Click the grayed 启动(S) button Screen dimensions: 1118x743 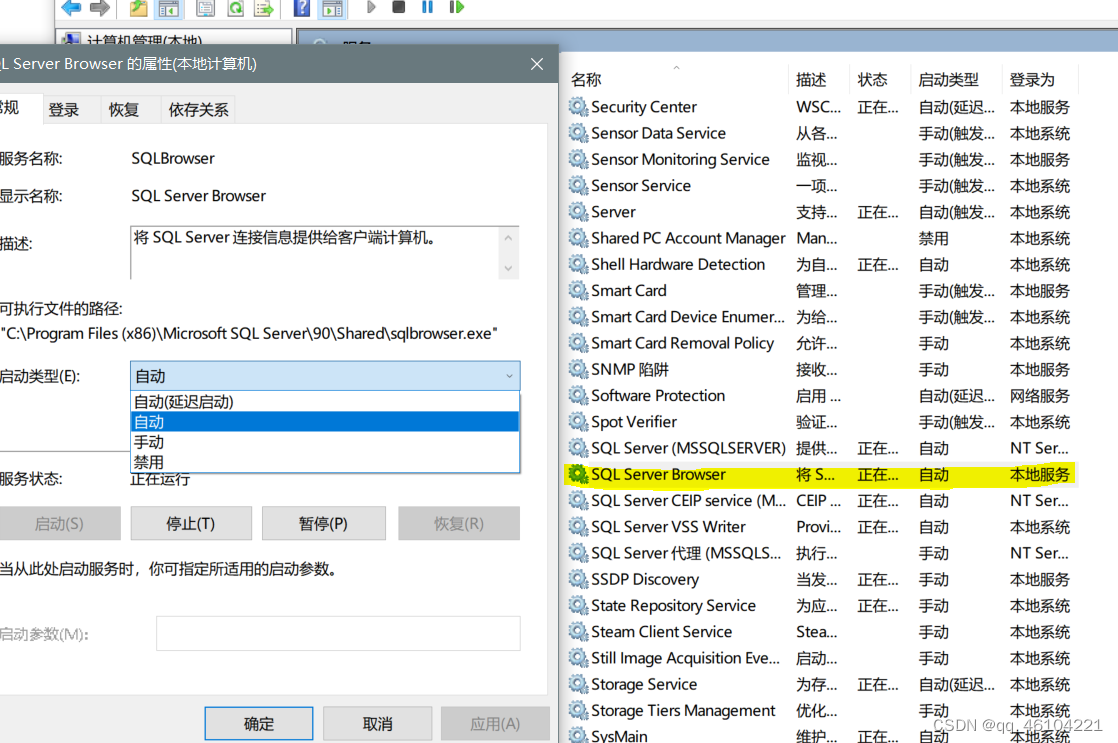click(60, 523)
